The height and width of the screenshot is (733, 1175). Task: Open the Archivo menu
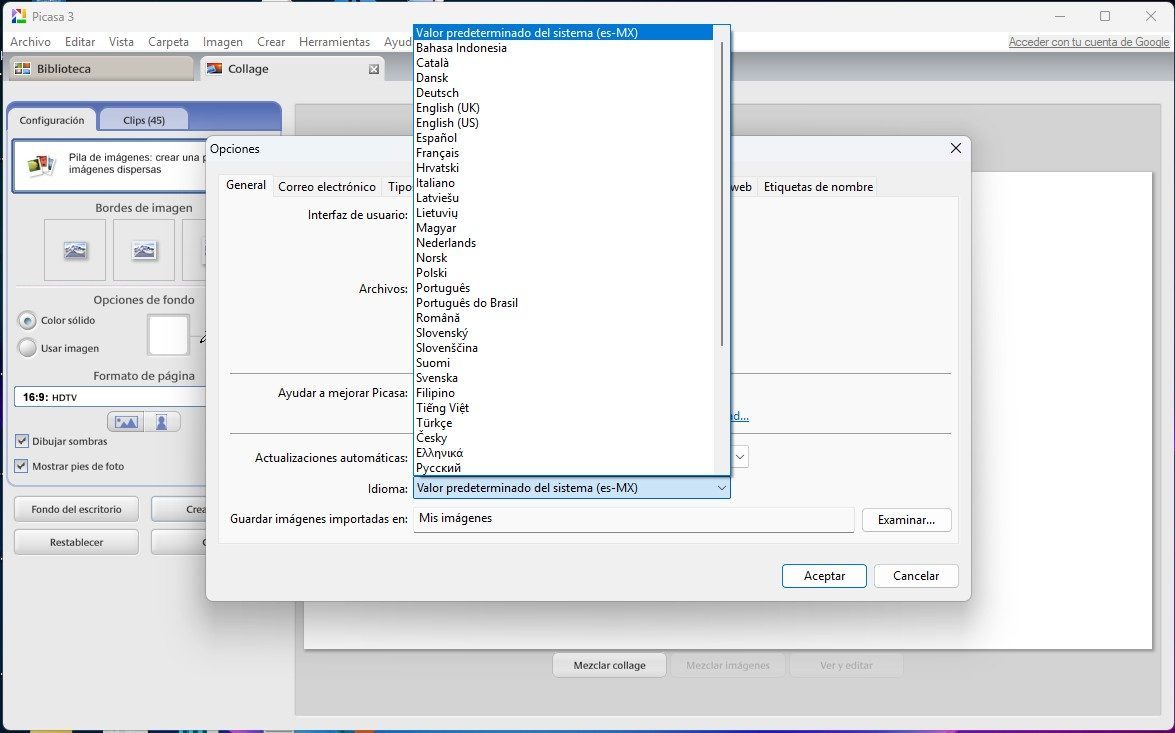30,42
